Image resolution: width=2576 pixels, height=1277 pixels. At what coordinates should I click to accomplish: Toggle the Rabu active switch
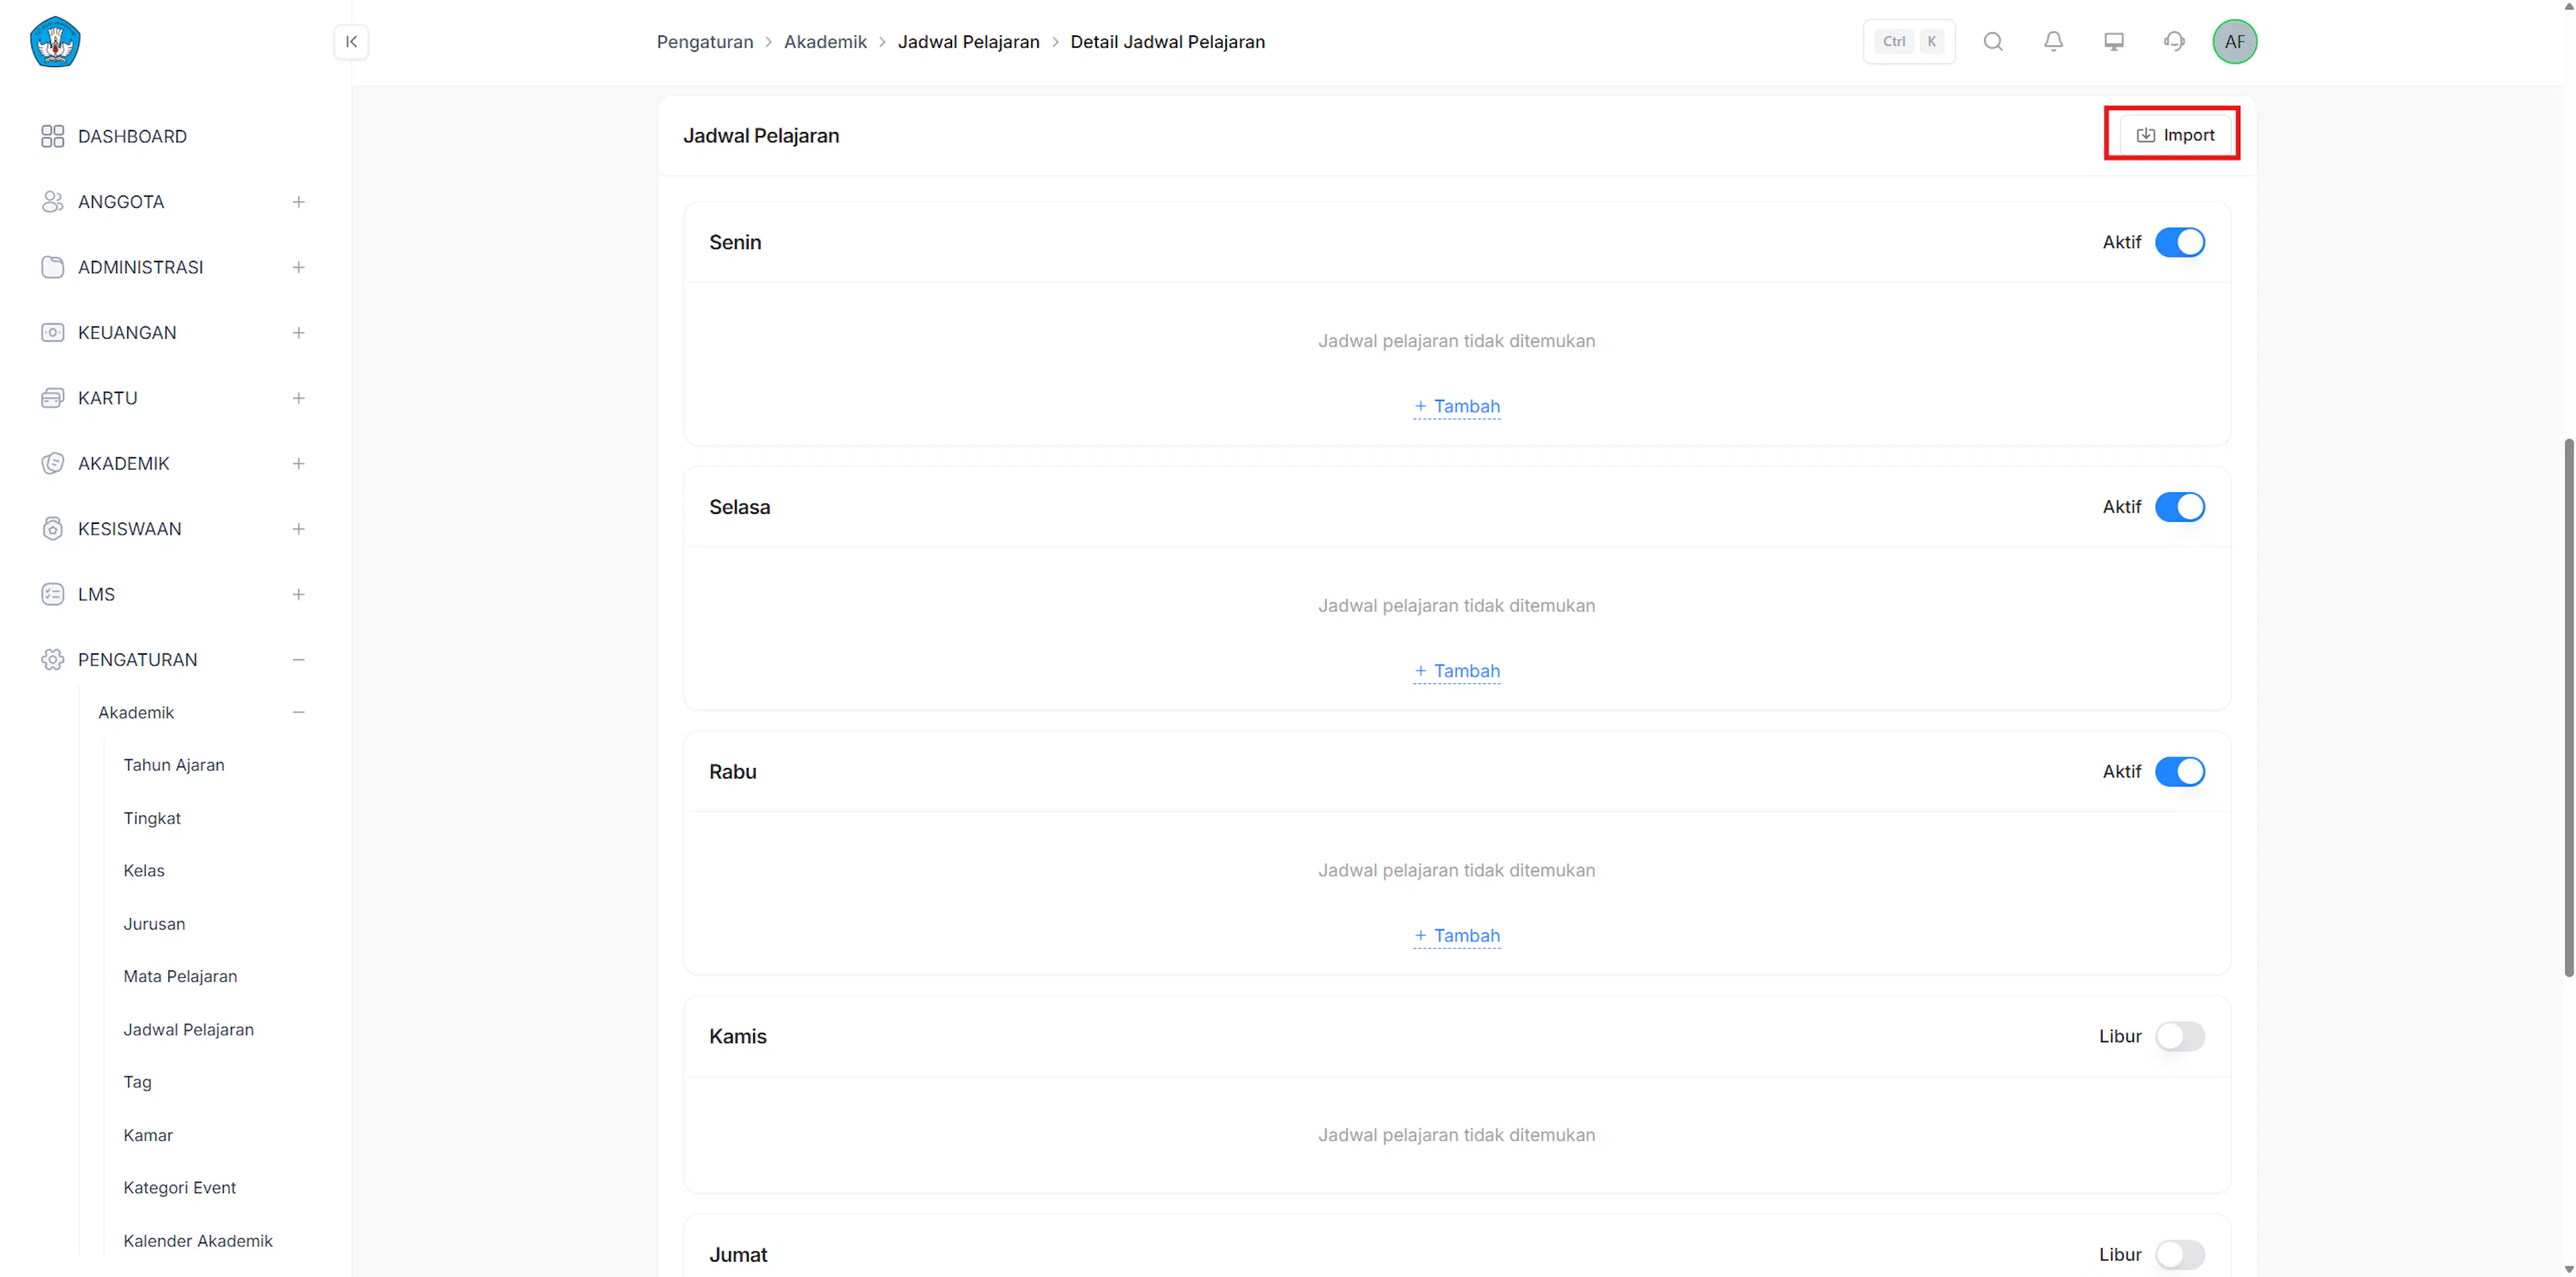(x=2179, y=772)
